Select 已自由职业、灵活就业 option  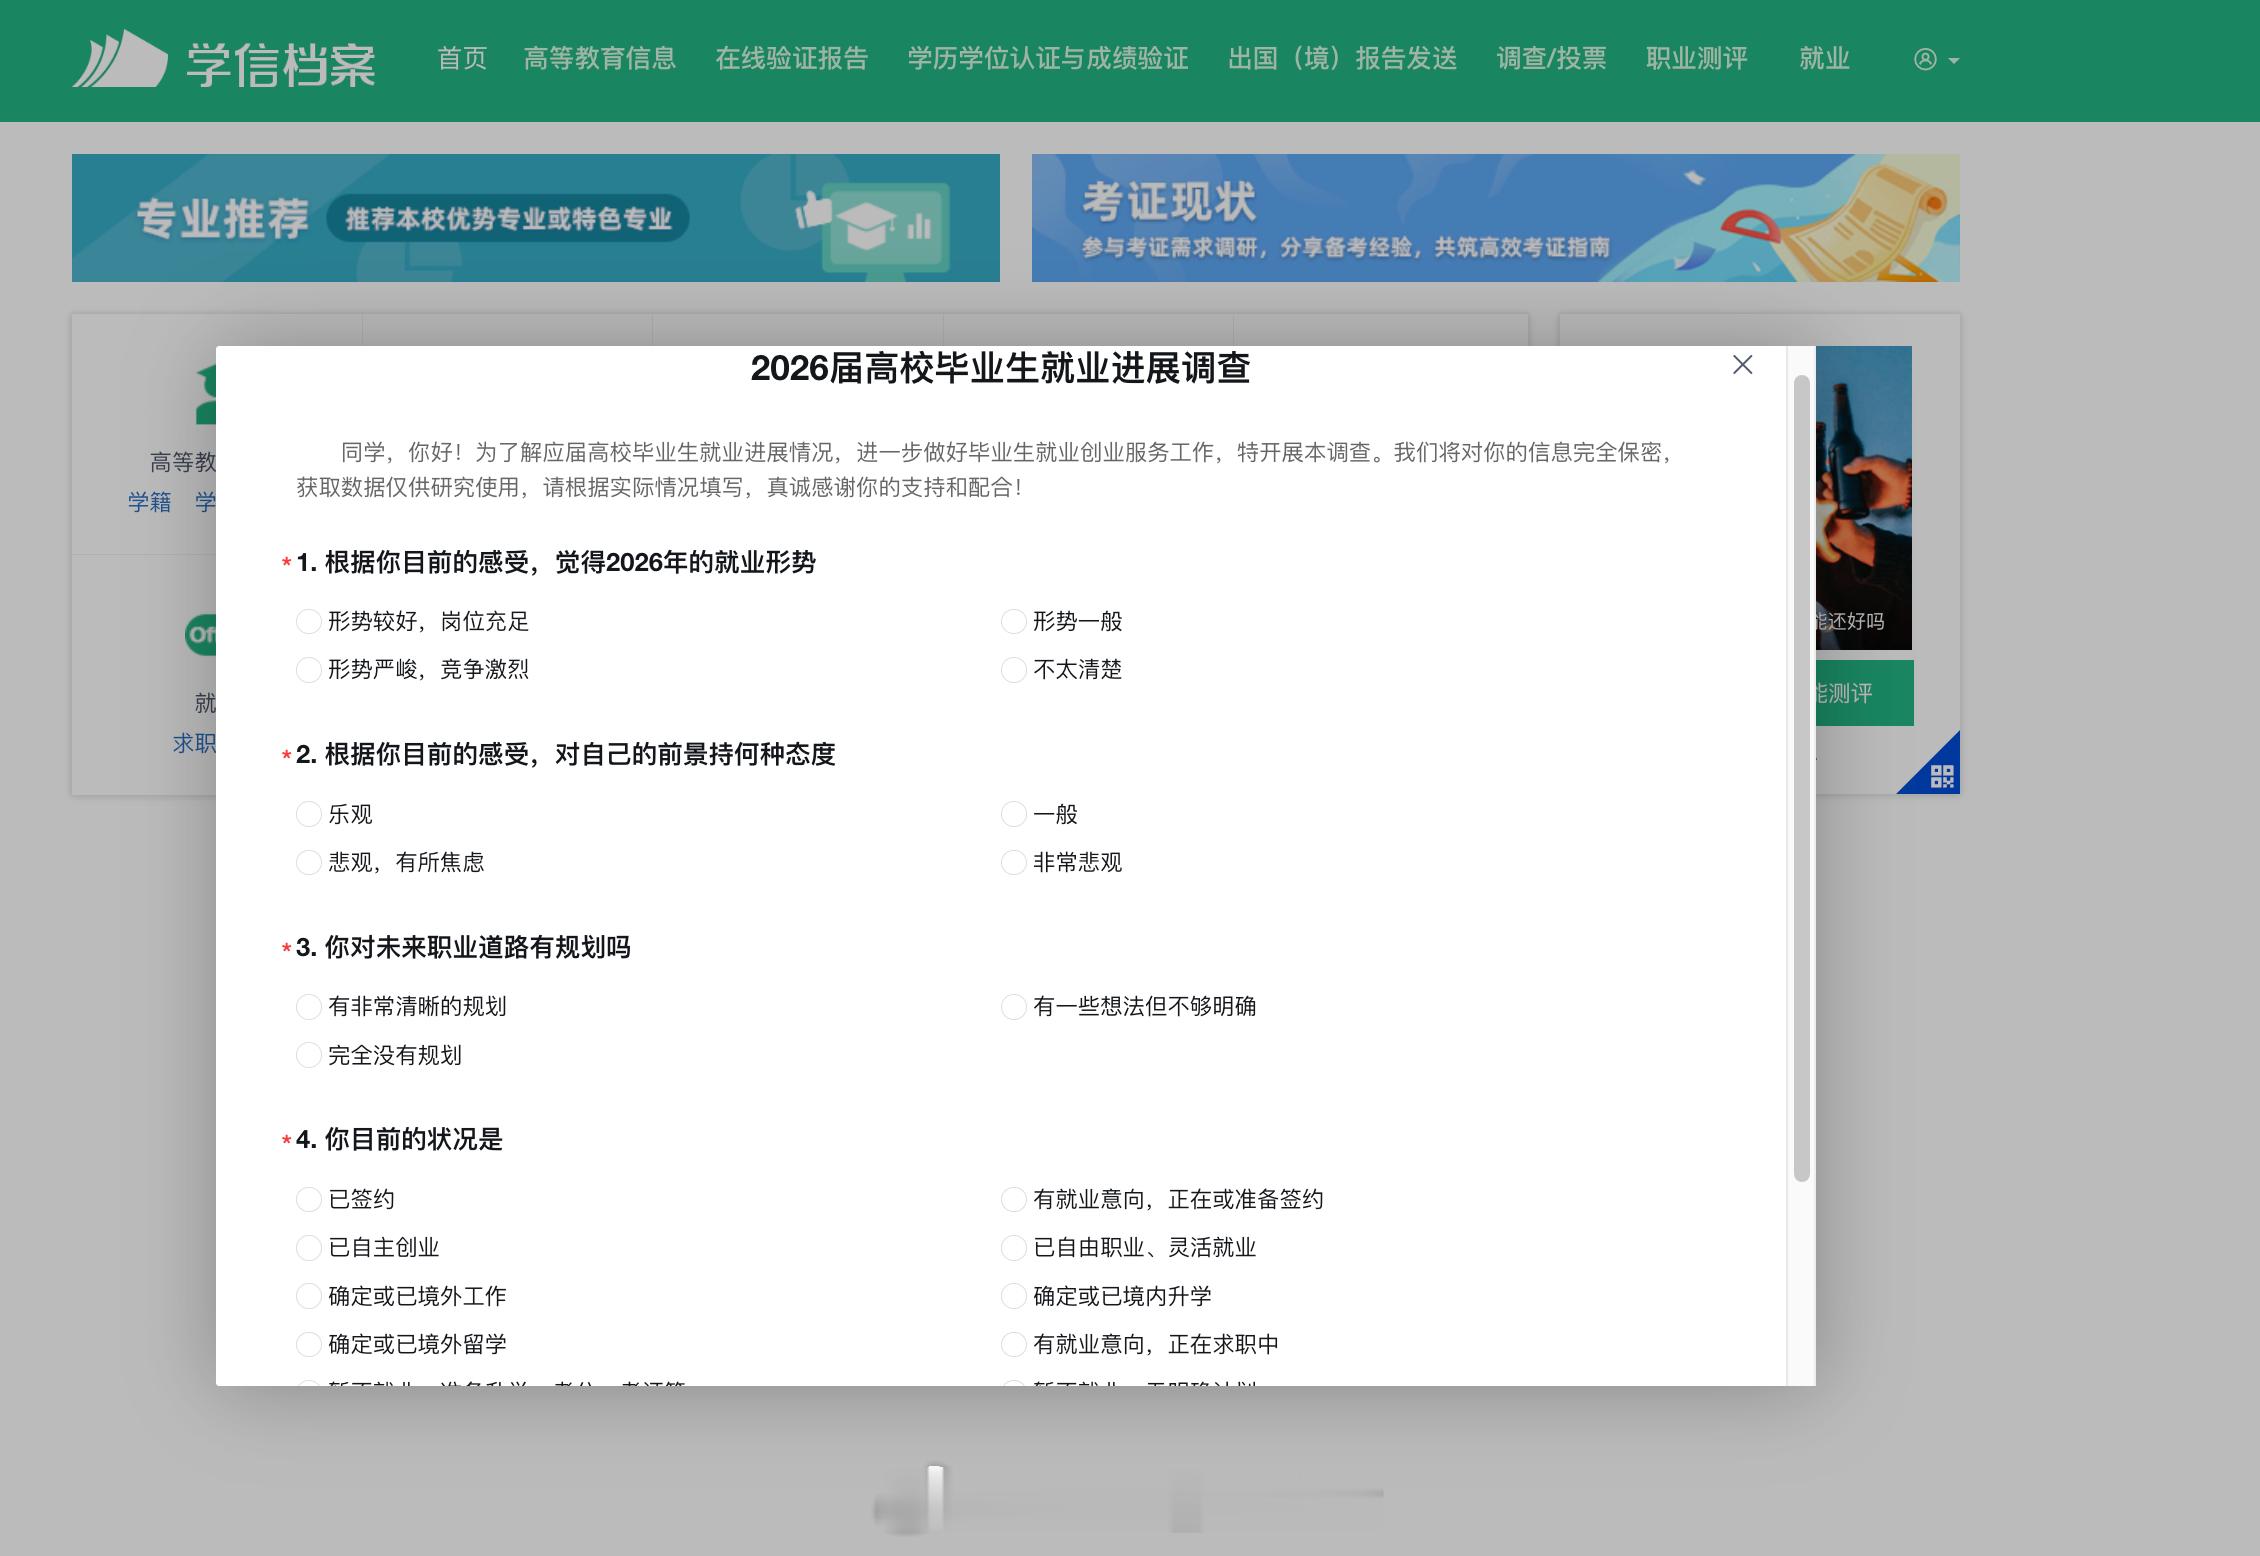pyautogui.click(x=1014, y=1247)
